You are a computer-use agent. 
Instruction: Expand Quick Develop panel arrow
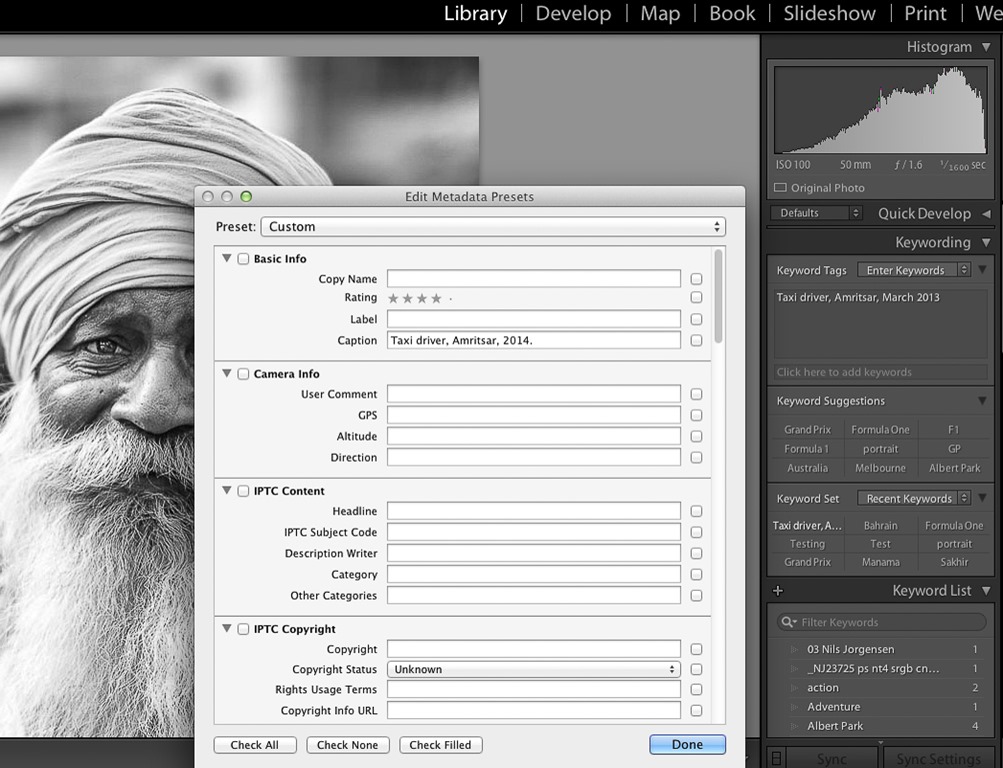pyautogui.click(x=986, y=214)
